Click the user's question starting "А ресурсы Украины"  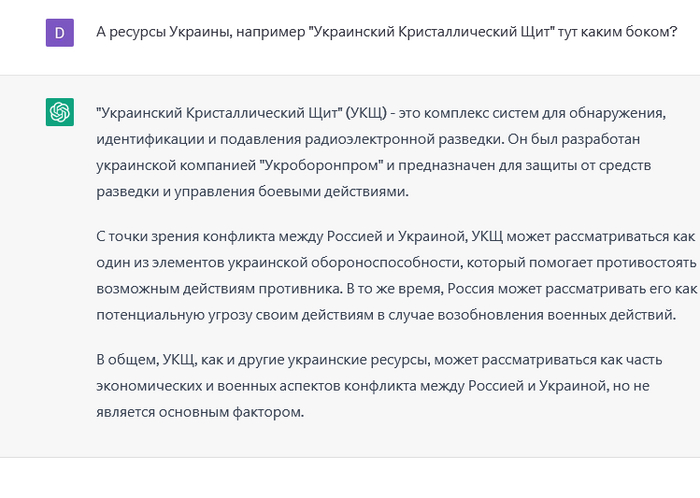click(x=386, y=33)
